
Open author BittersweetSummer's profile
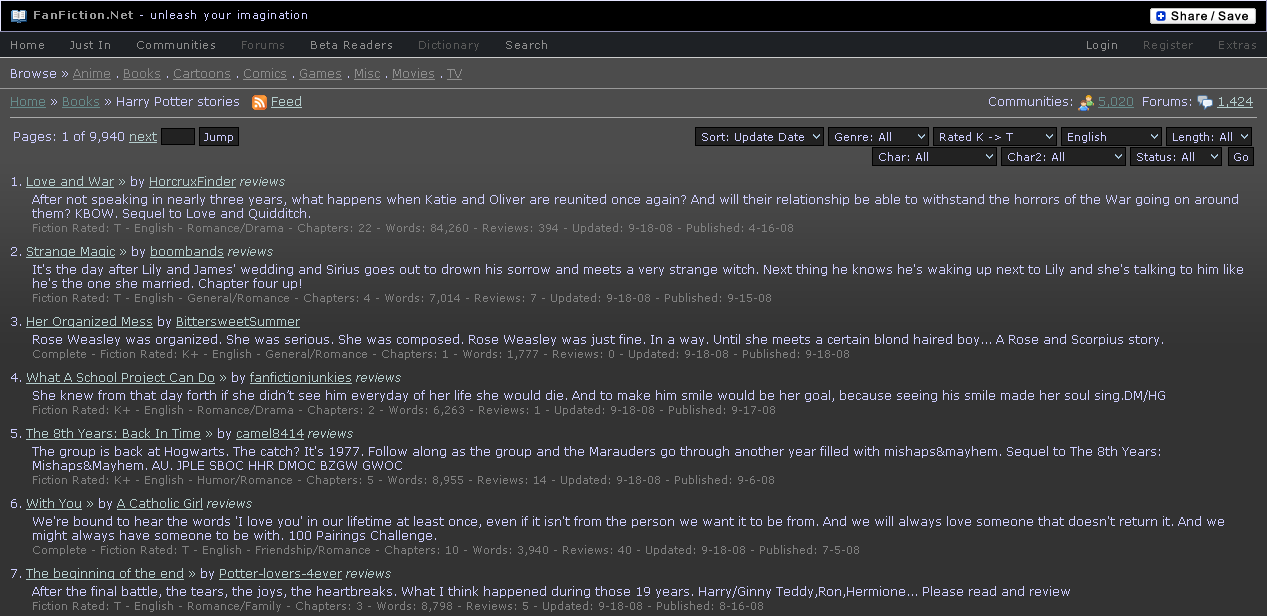click(x=238, y=322)
